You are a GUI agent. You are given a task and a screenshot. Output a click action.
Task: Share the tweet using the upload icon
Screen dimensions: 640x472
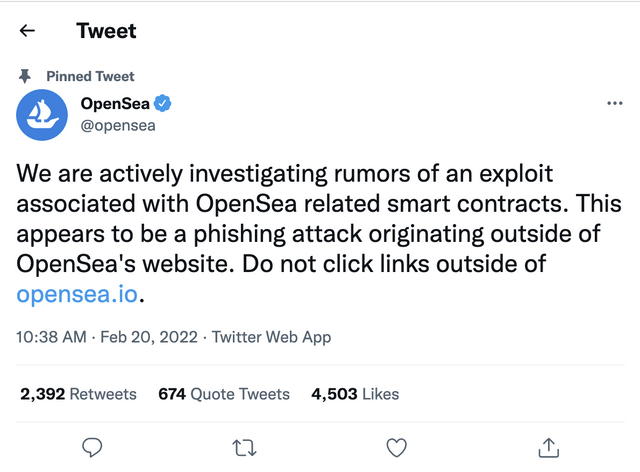click(x=548, y=445)
